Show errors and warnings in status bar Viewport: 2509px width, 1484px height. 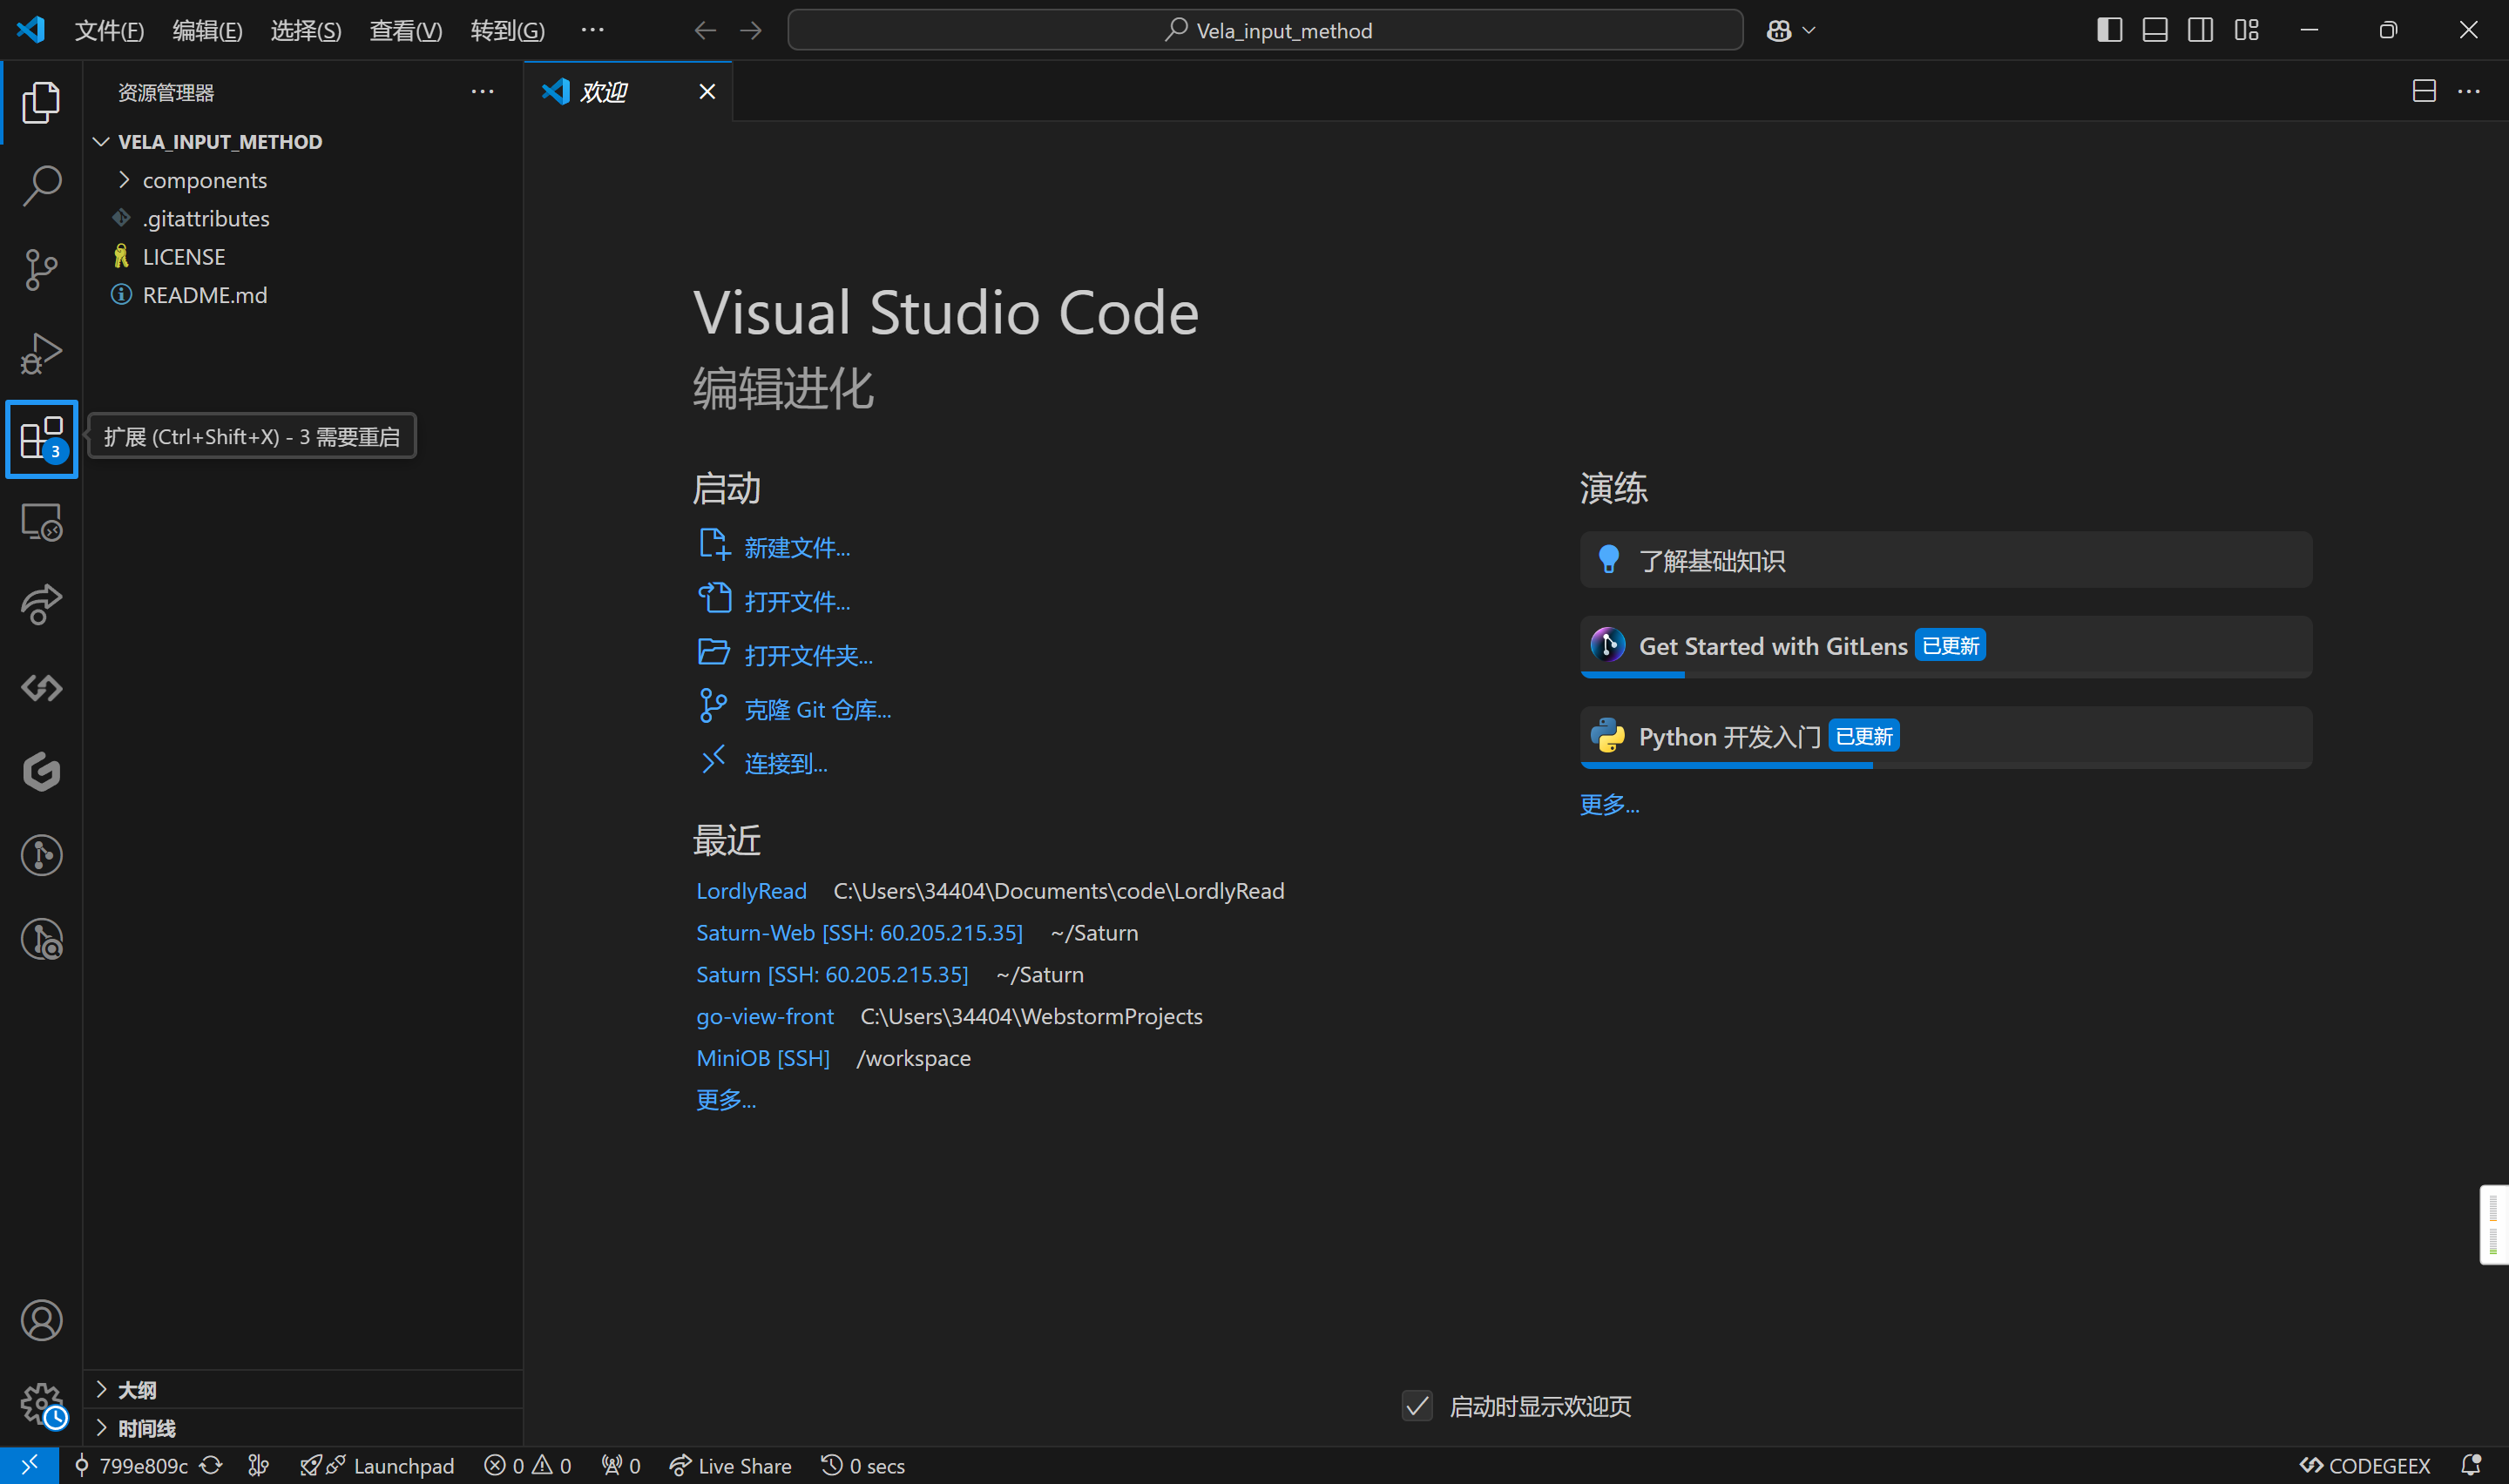[x=527, y=1465]
